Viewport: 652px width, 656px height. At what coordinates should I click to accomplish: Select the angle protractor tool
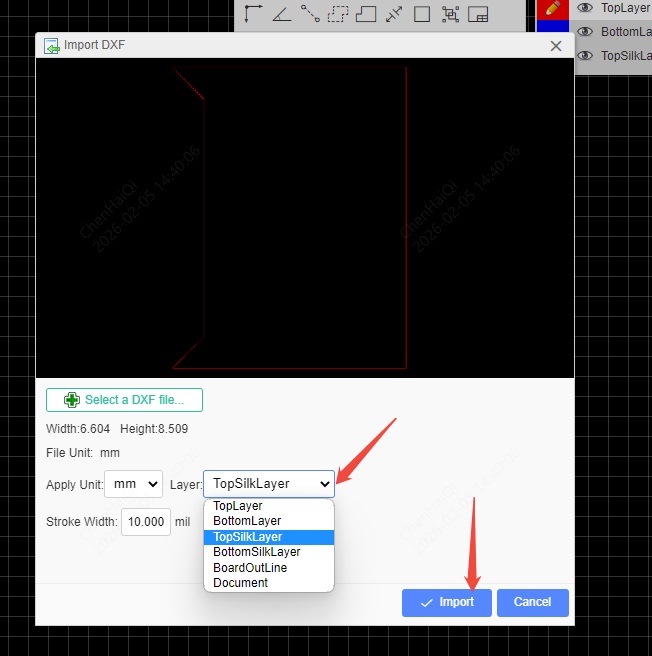[x=281, y=14]
